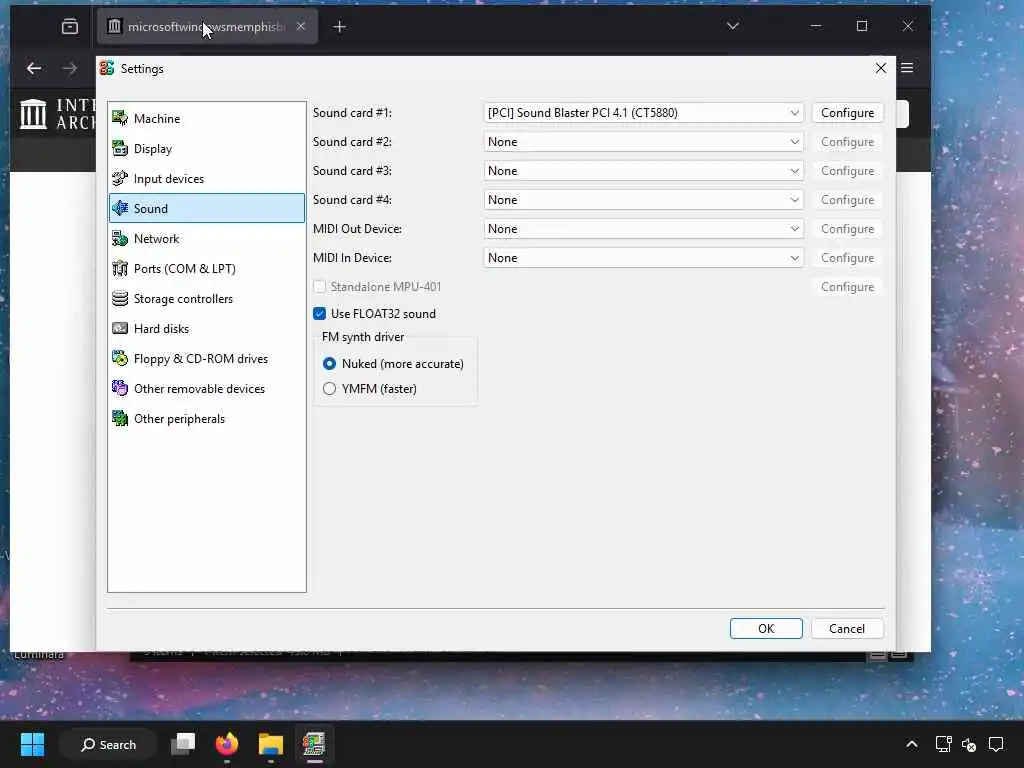This screenshot has height=768, width=1024.
Task: Open Other peripherals icon
Action: (120, 419)
